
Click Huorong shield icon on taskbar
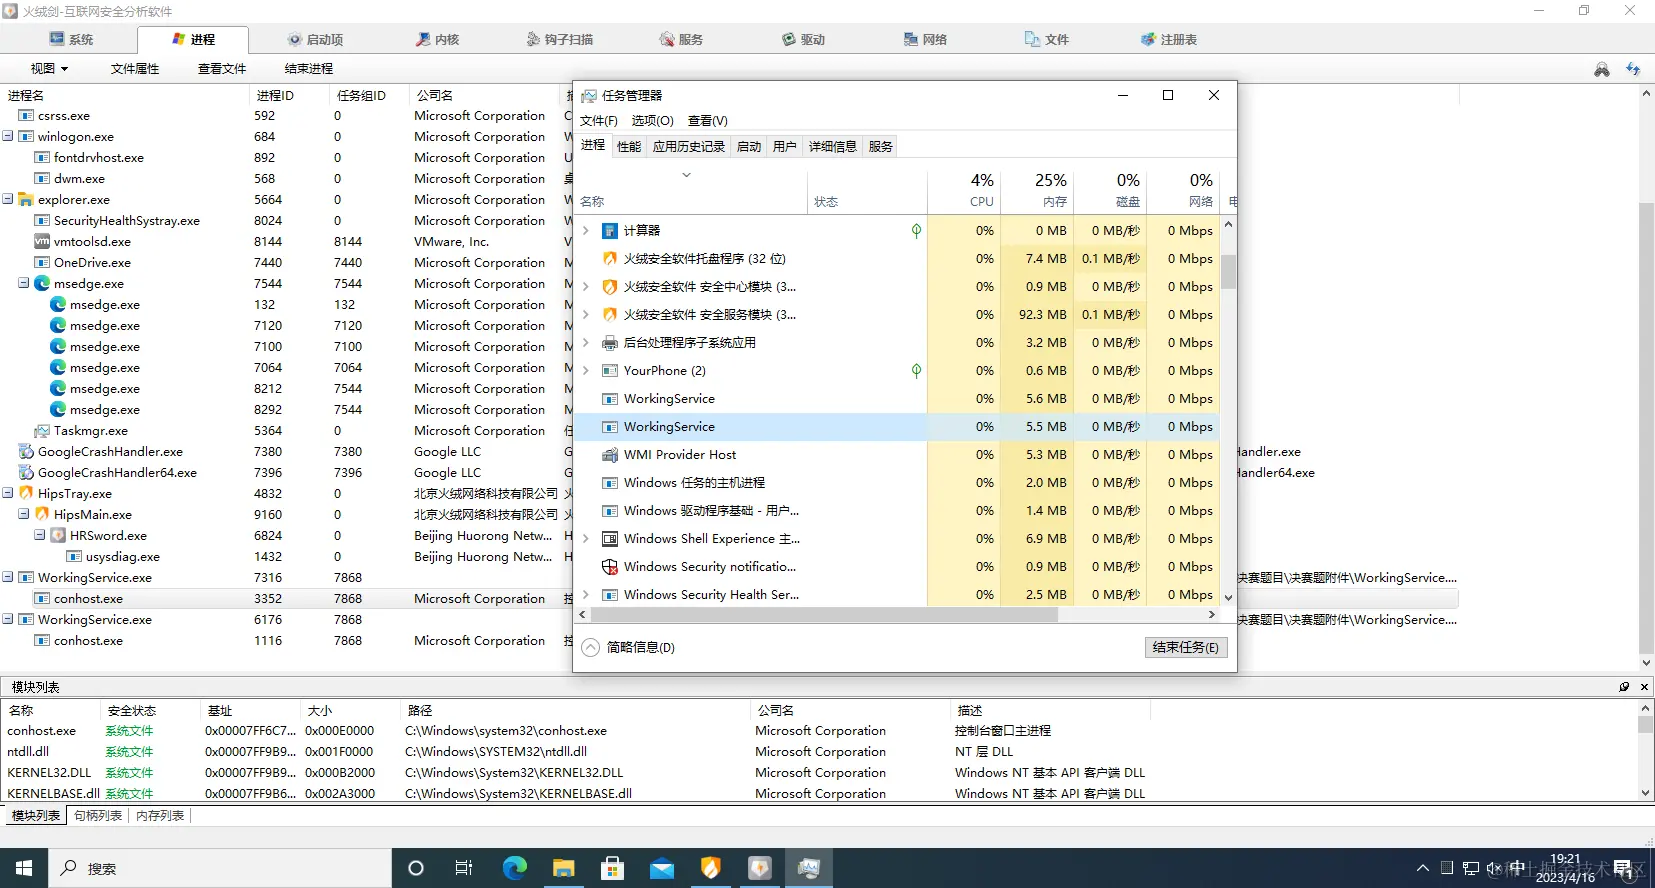click(711, 868)
